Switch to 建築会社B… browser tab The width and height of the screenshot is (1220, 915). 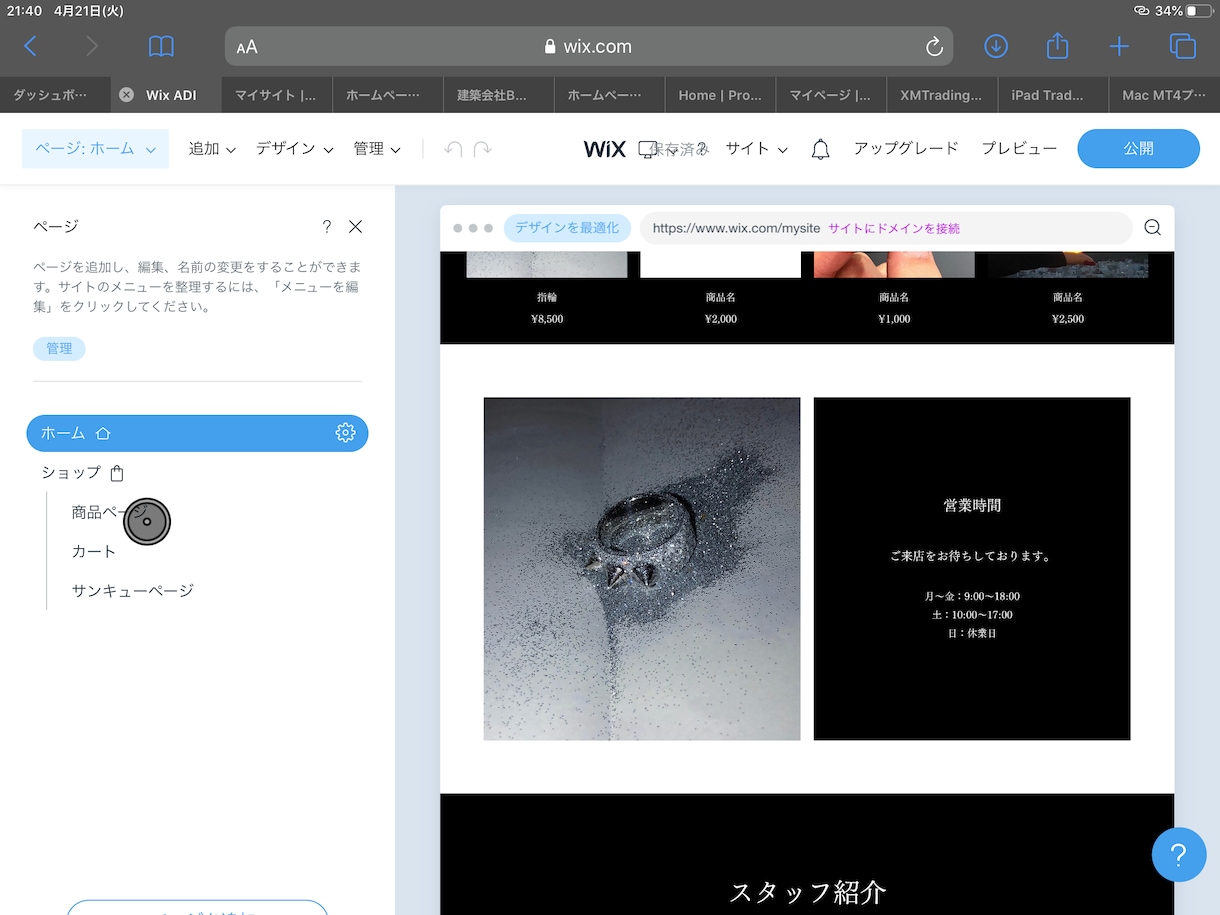coord(499,95)
